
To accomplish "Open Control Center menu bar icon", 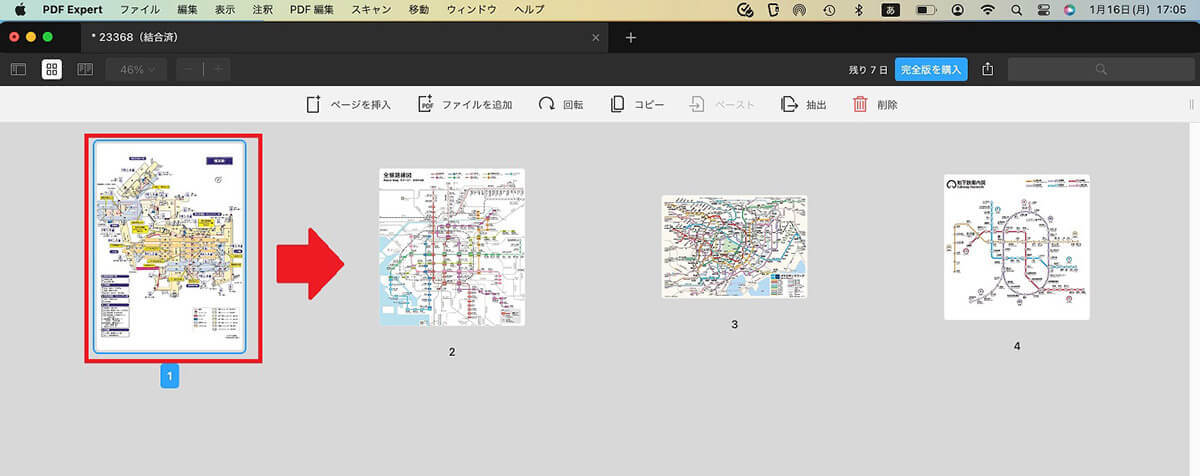I will (1044, 9).
